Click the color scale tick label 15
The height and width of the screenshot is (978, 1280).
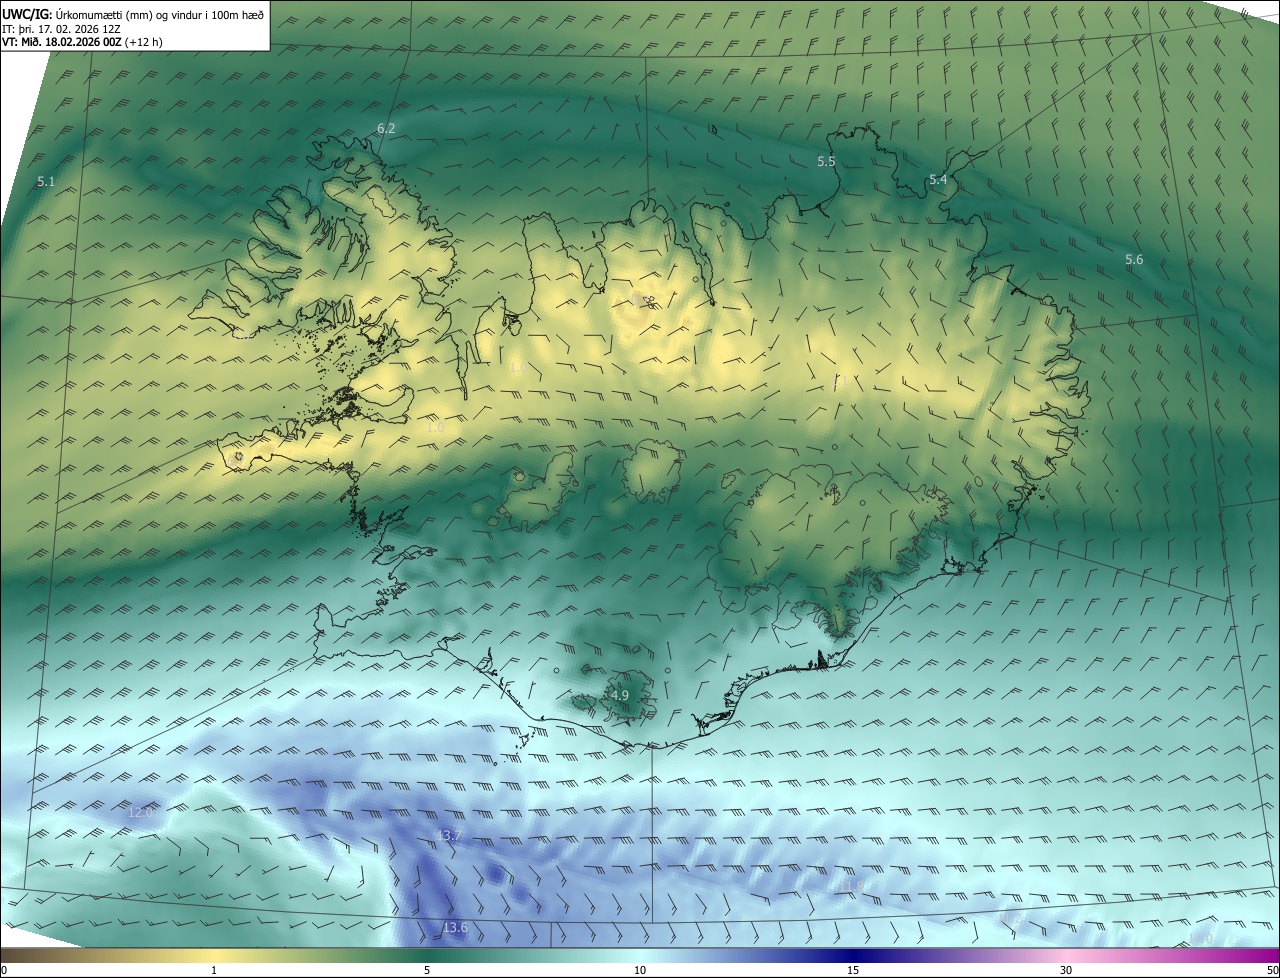click(853, 970)
